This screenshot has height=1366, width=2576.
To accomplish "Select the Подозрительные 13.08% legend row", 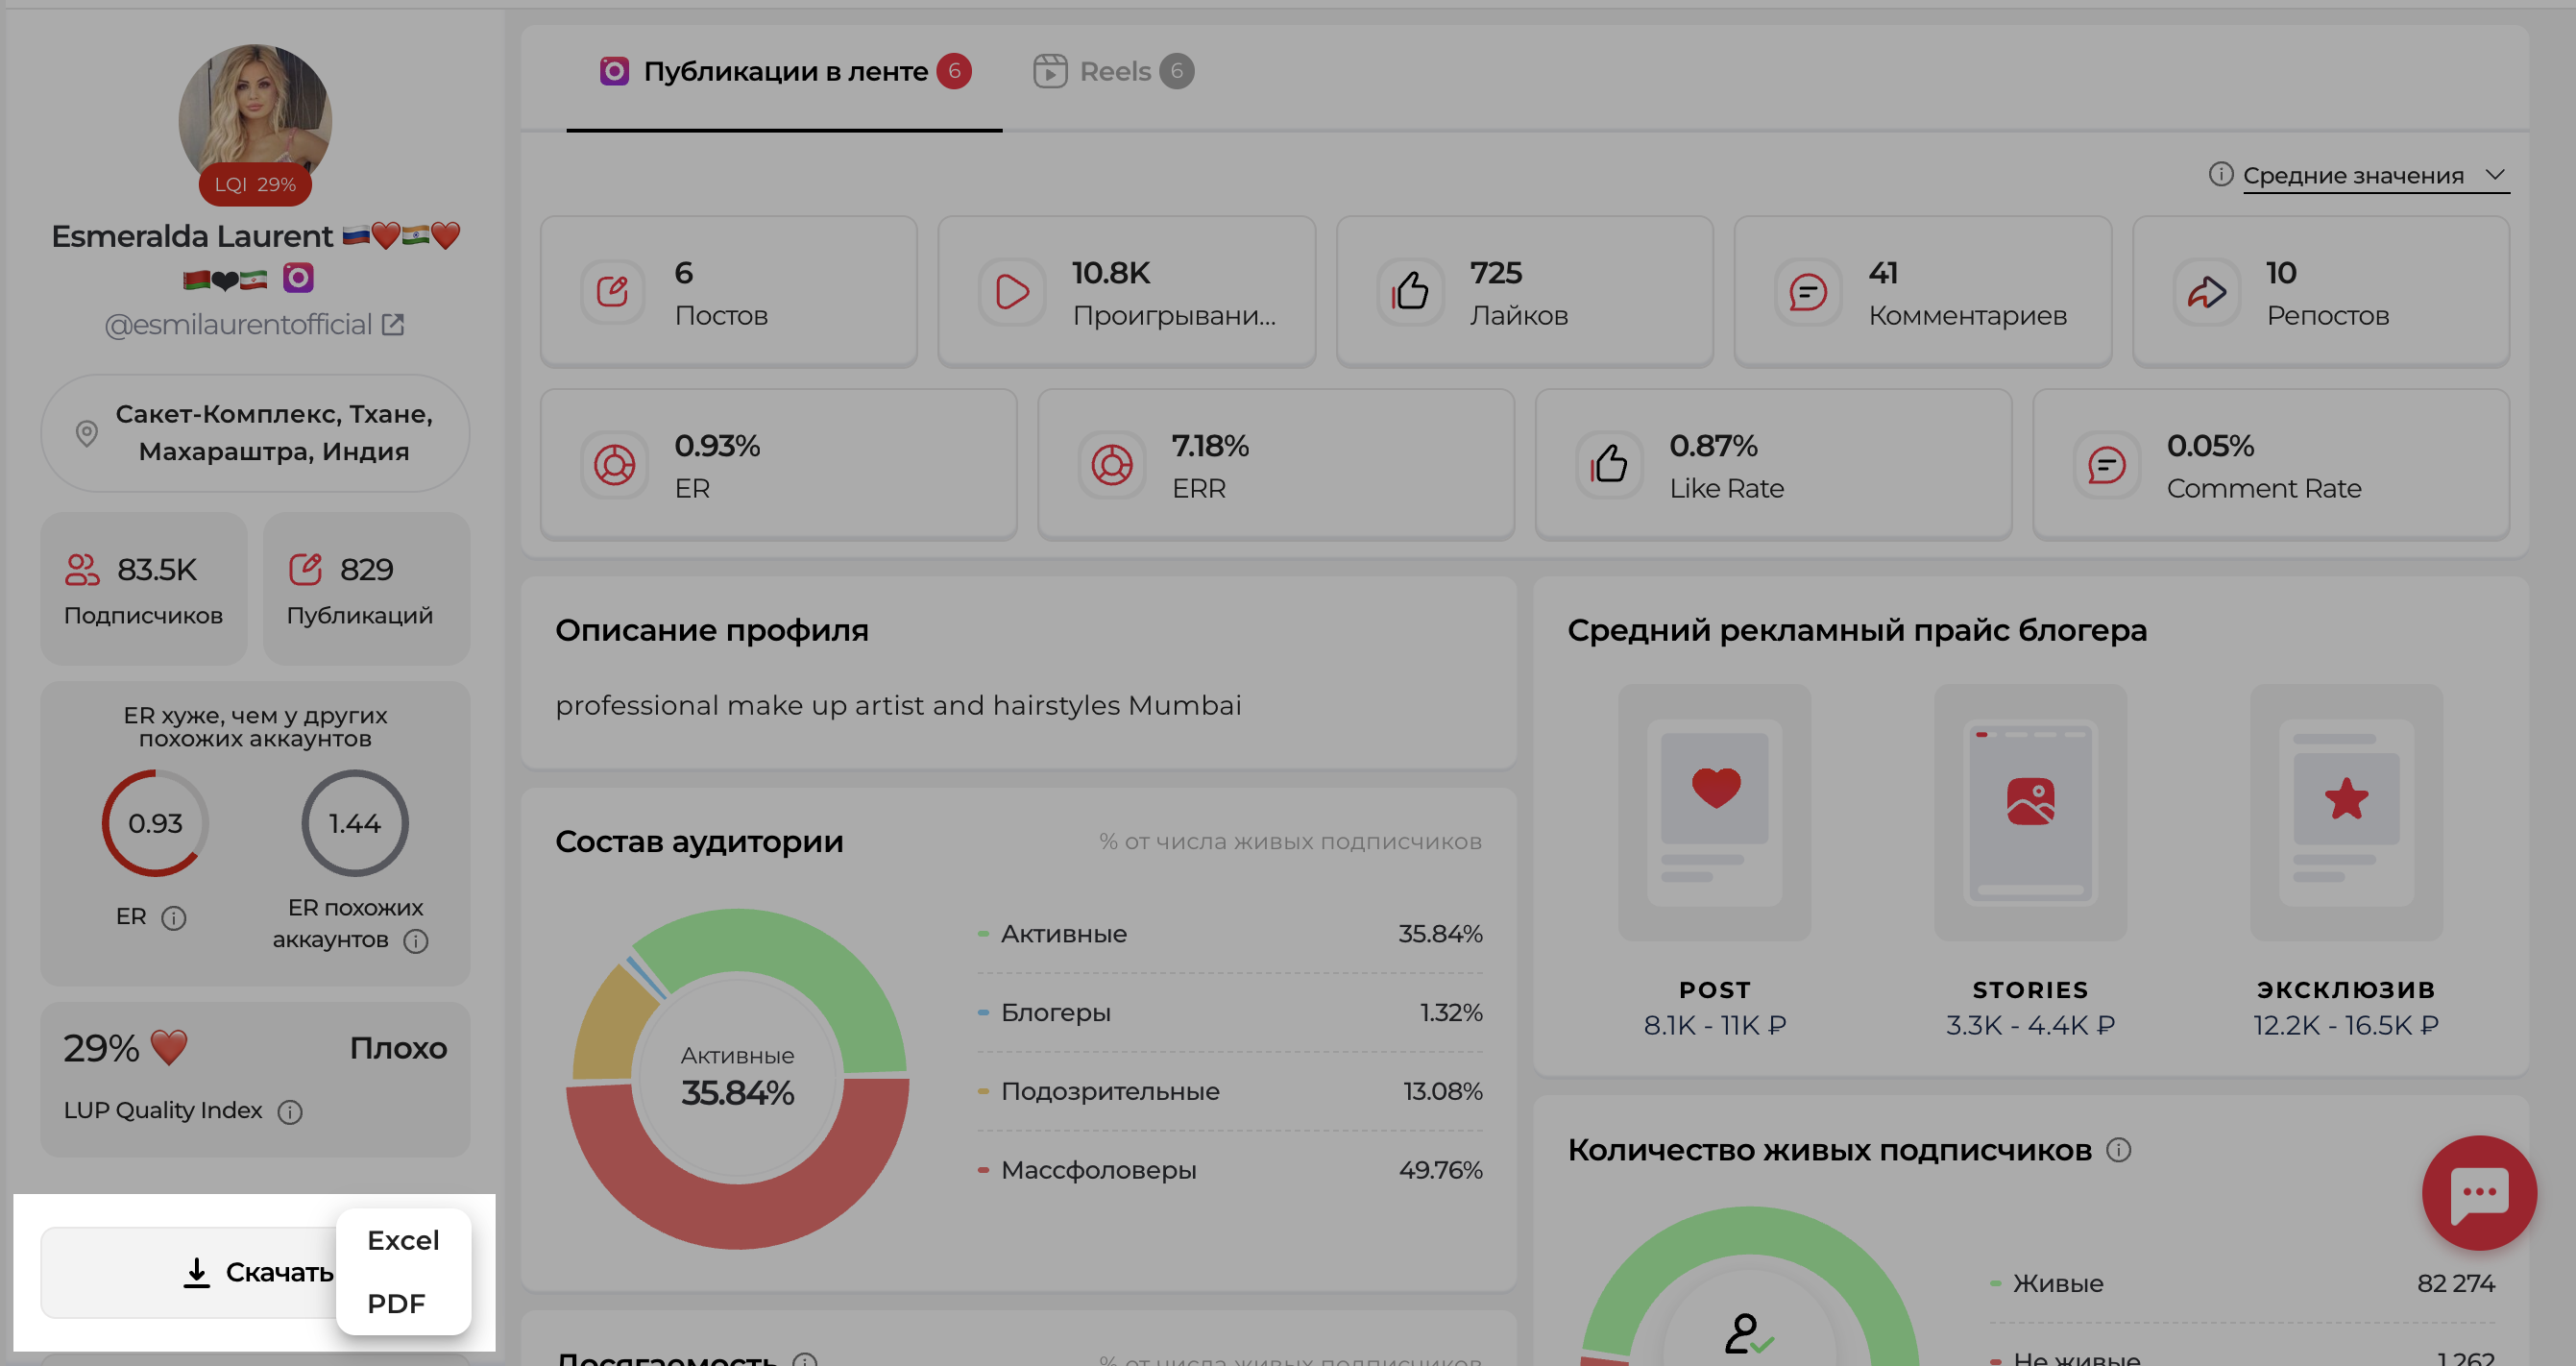I will coord(1230,1091).
